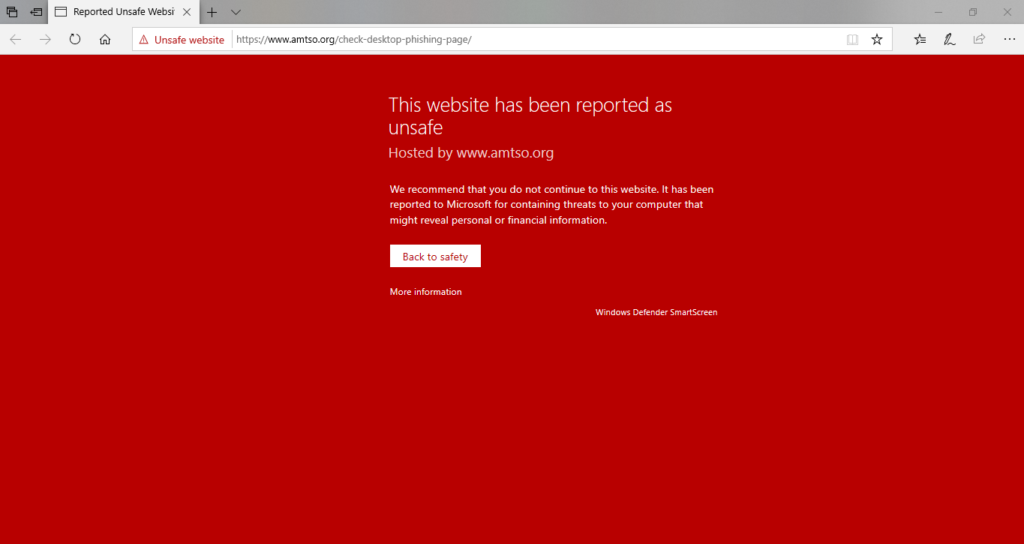The height and width of the screenshot is (544, 1024).
Task: Close the browser window
Action: [1006, 12]
